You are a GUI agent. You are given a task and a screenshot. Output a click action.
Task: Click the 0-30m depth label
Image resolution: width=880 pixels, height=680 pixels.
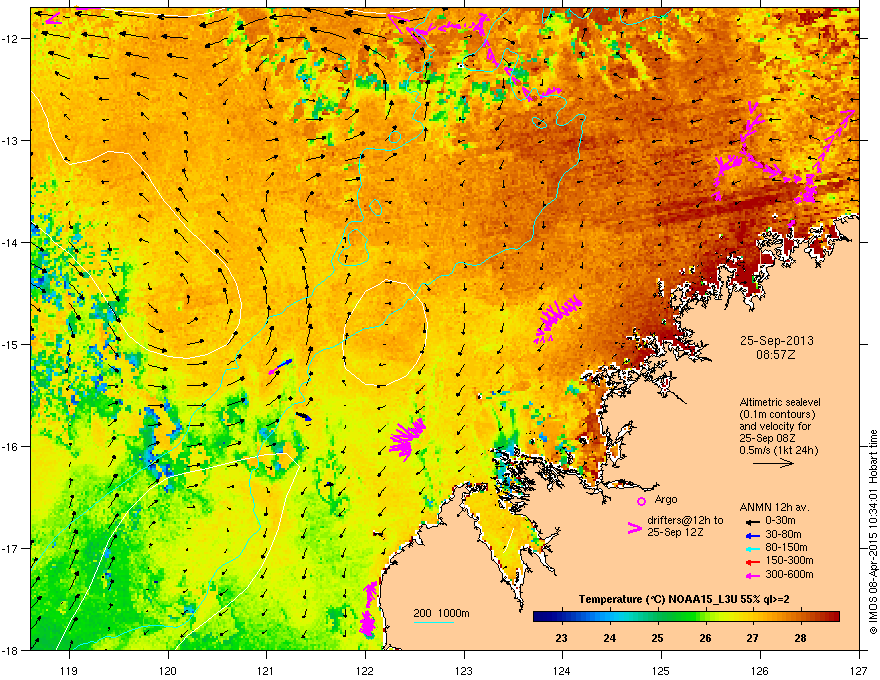pyautogui.click(x=780, y=521)
